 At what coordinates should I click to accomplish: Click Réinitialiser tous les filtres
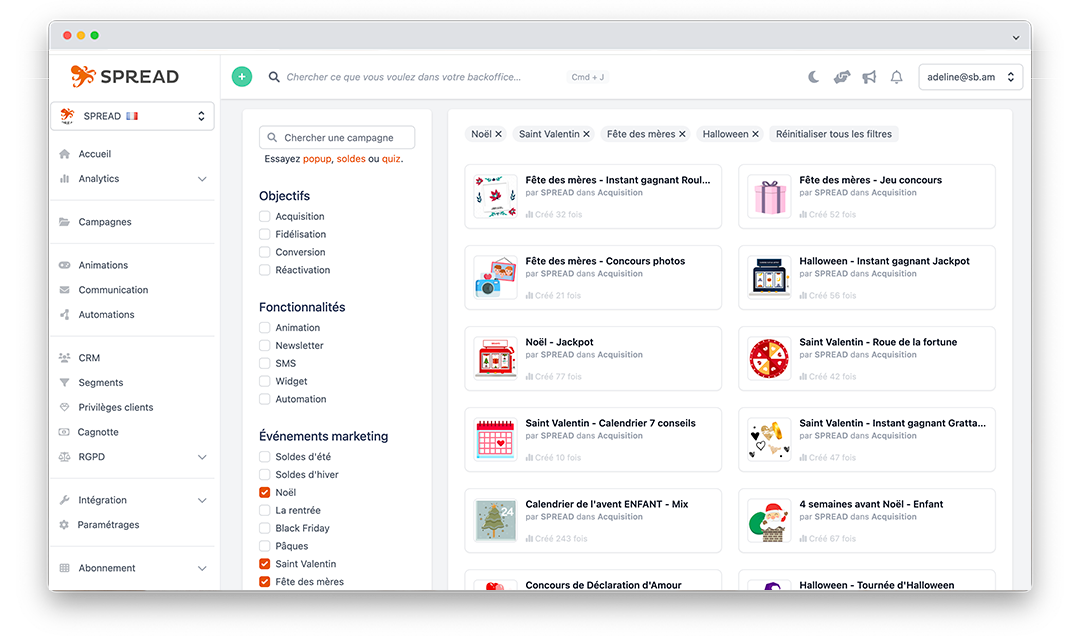(x=832, y=132)
